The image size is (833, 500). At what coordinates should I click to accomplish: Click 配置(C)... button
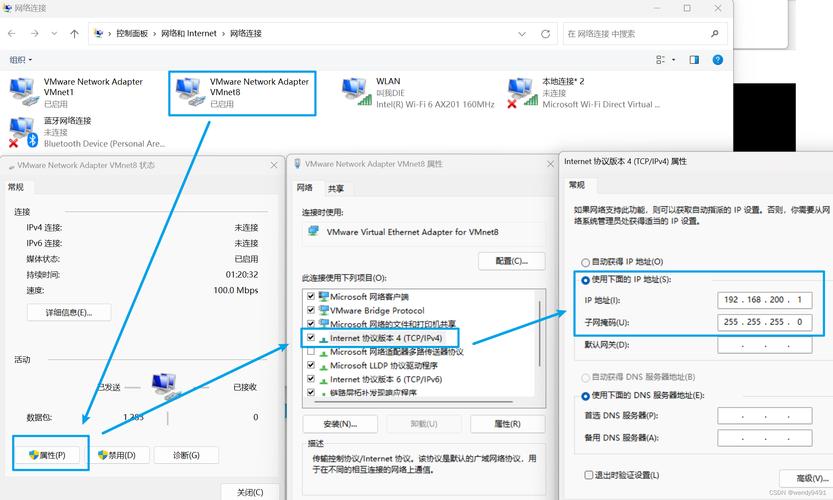tap(512, 261)
